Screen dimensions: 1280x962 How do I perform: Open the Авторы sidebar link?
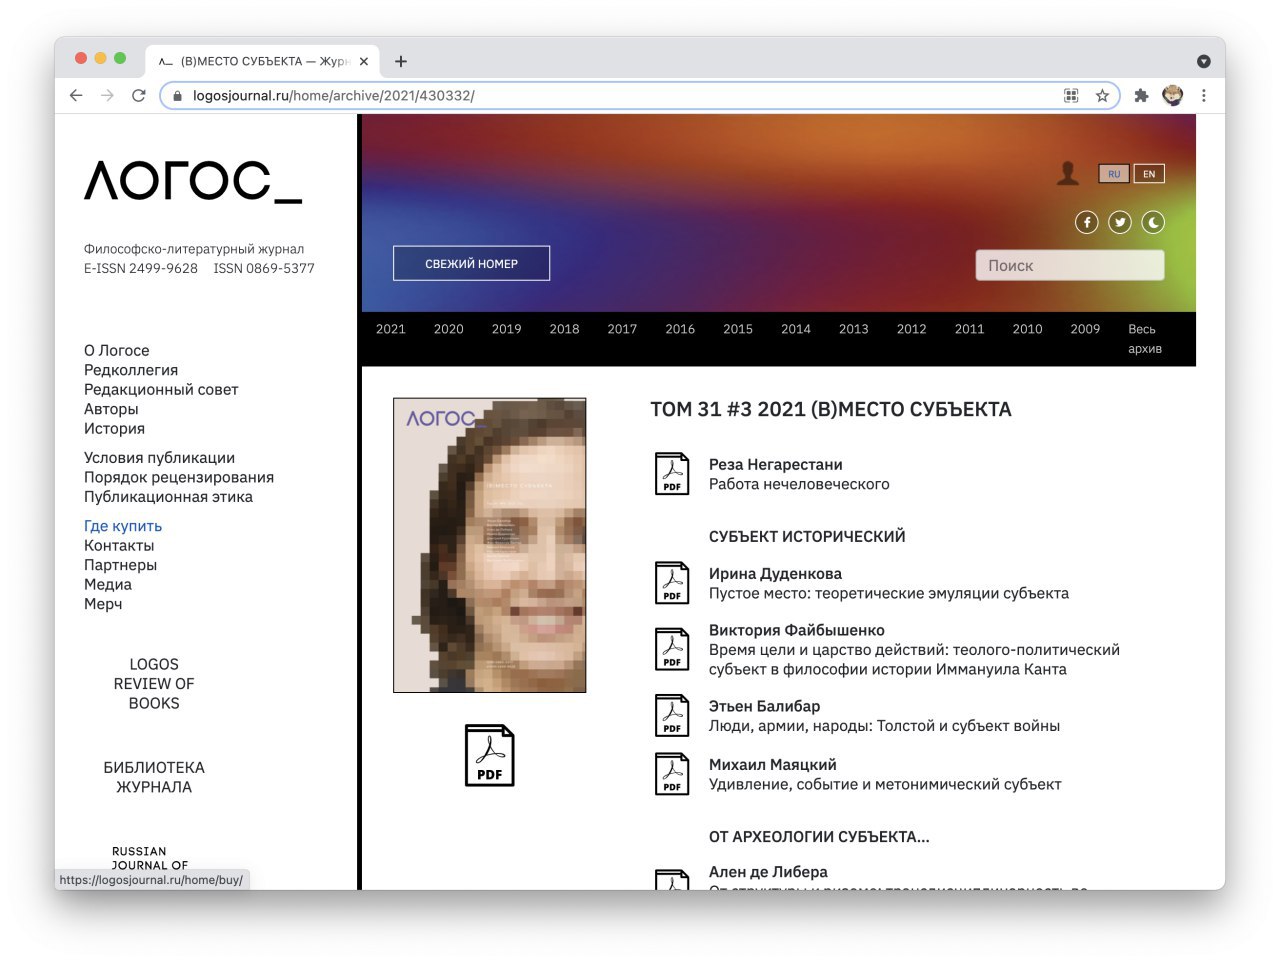coord(111,409)
